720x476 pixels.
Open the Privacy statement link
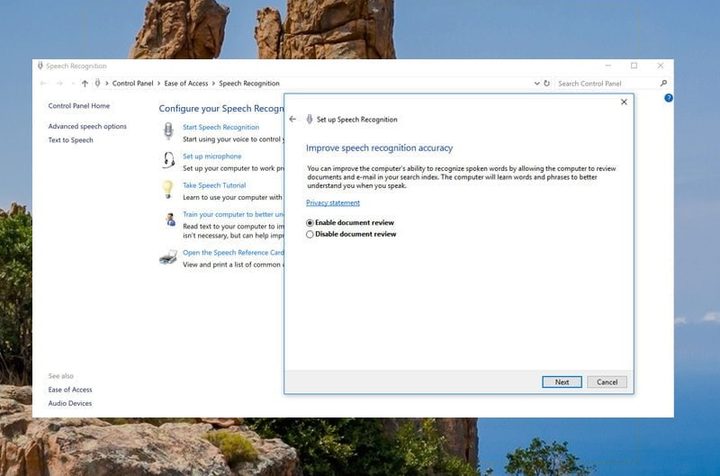(333, 203)
